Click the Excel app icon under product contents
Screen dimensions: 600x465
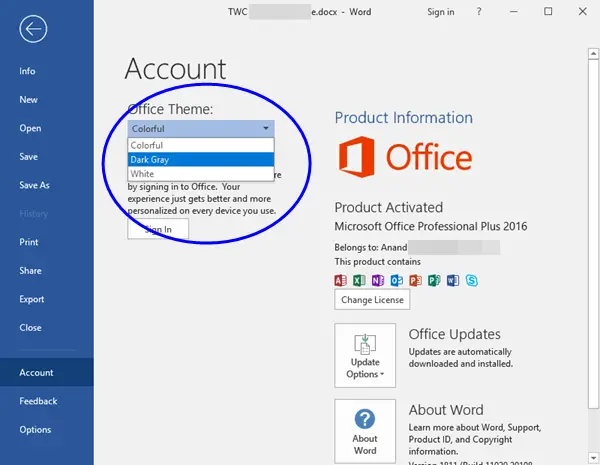(359, 281)
